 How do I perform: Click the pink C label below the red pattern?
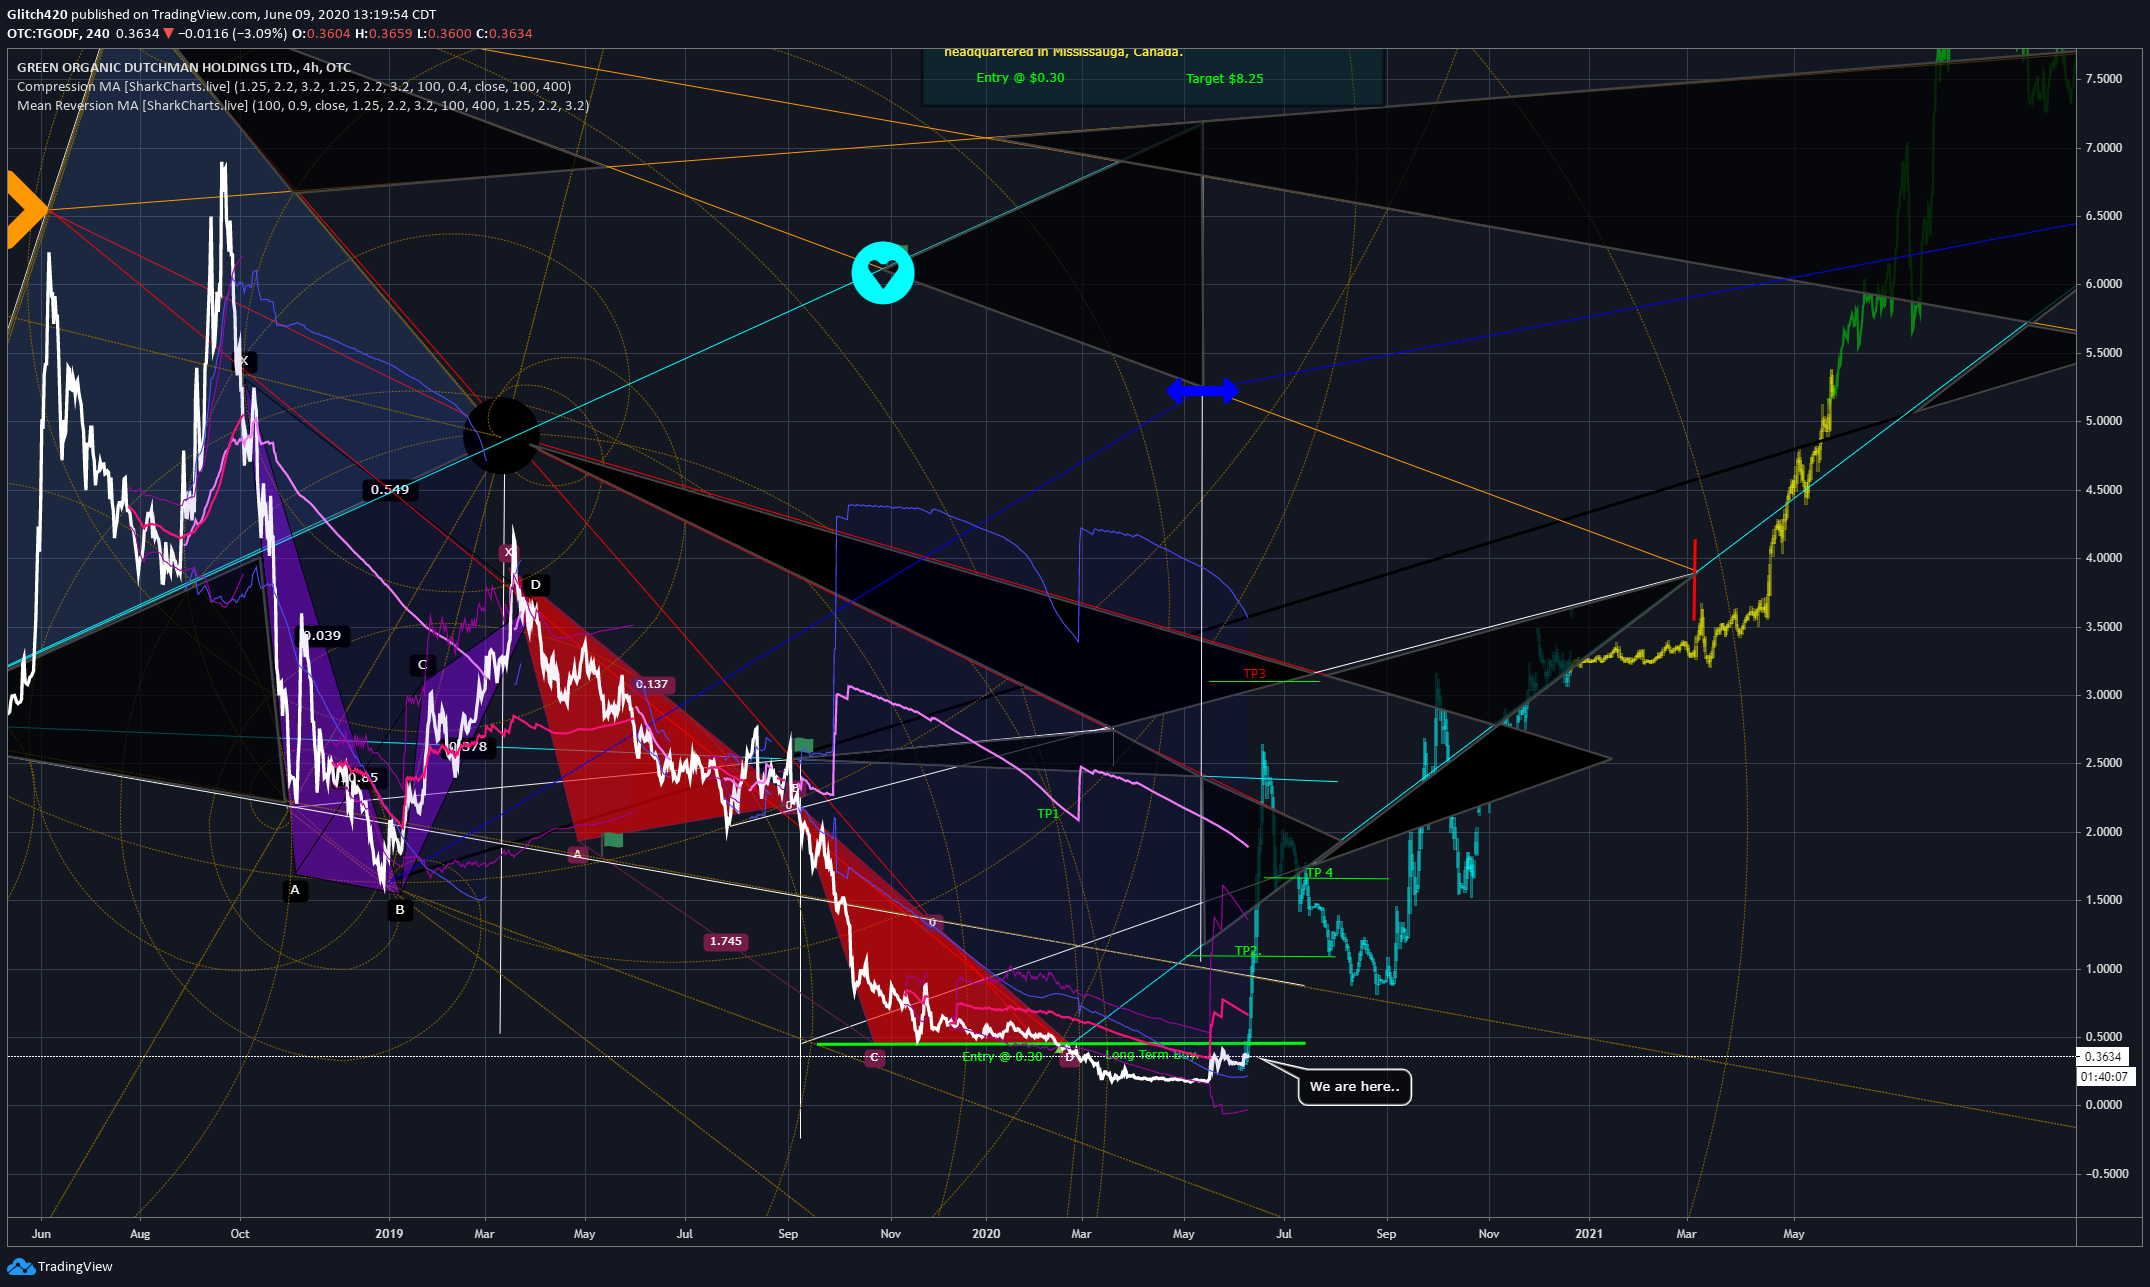click(874, 1058)
